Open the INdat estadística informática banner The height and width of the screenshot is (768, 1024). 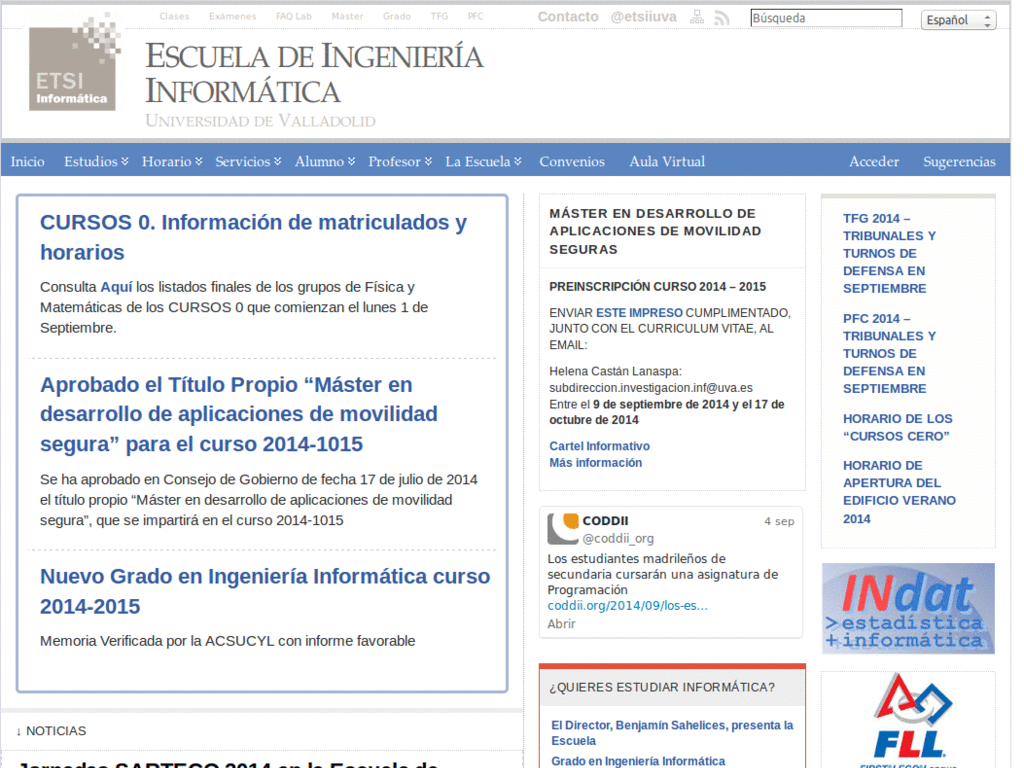[x=908, y=609]
